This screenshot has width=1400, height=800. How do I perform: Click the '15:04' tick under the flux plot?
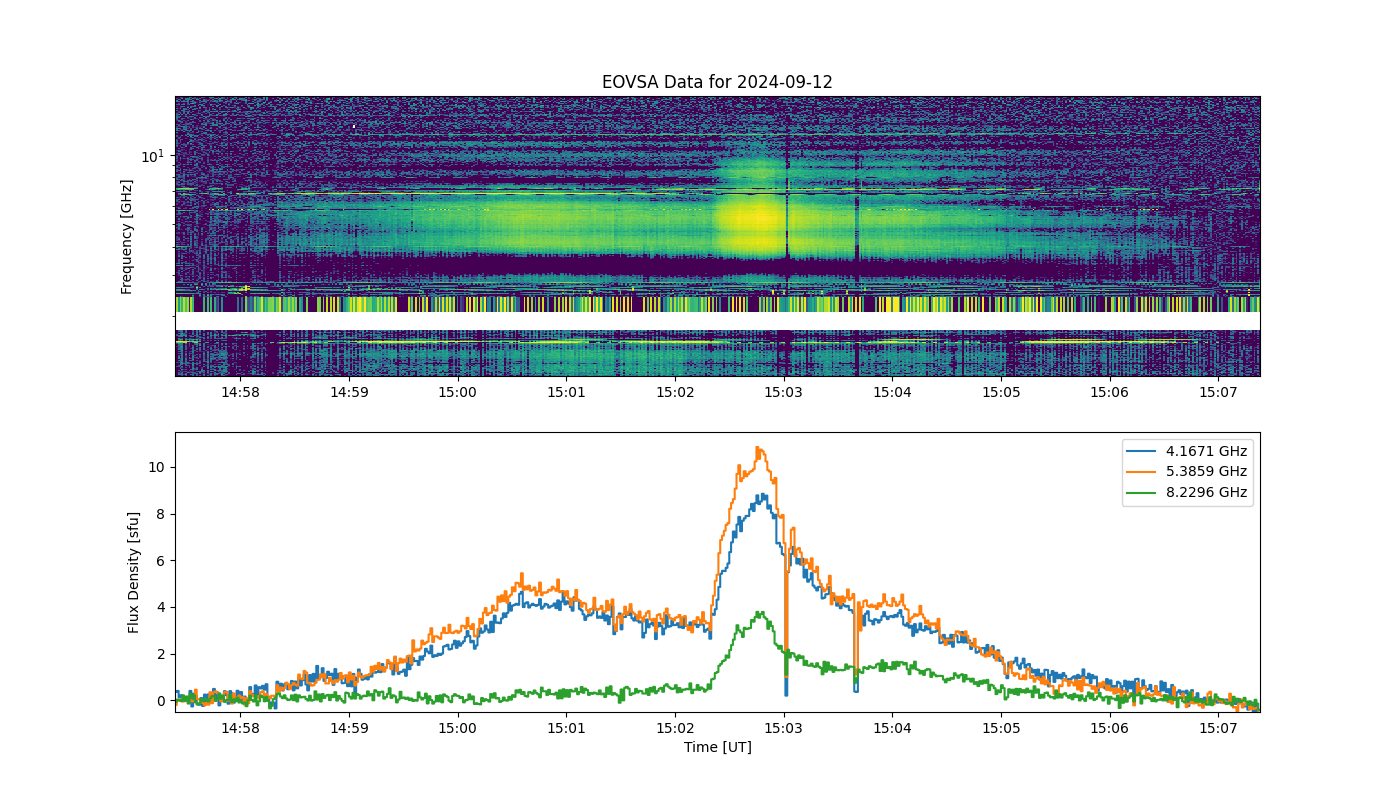892,728
